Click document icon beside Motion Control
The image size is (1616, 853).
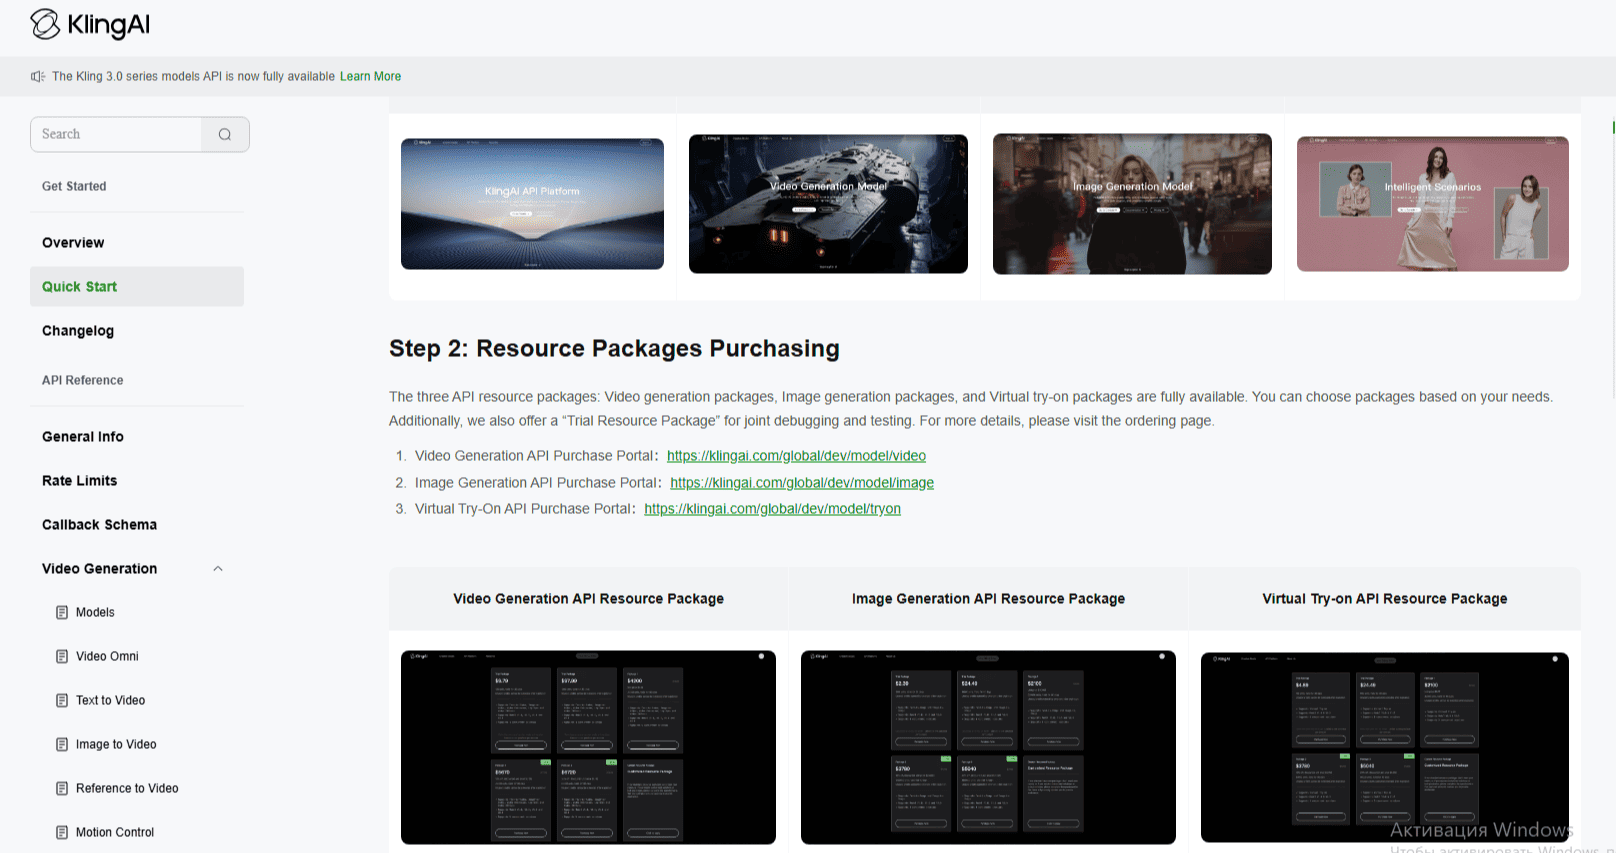(x=62, y=833)
